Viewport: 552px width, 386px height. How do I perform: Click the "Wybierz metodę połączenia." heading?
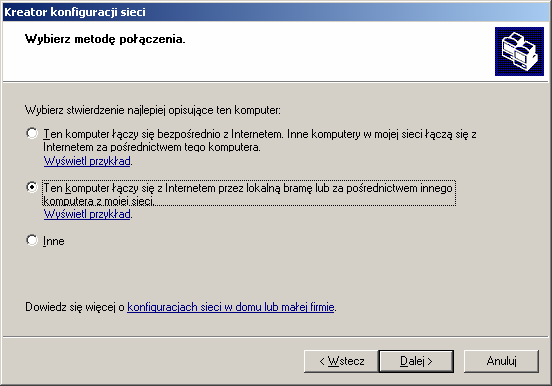point(105,39)
